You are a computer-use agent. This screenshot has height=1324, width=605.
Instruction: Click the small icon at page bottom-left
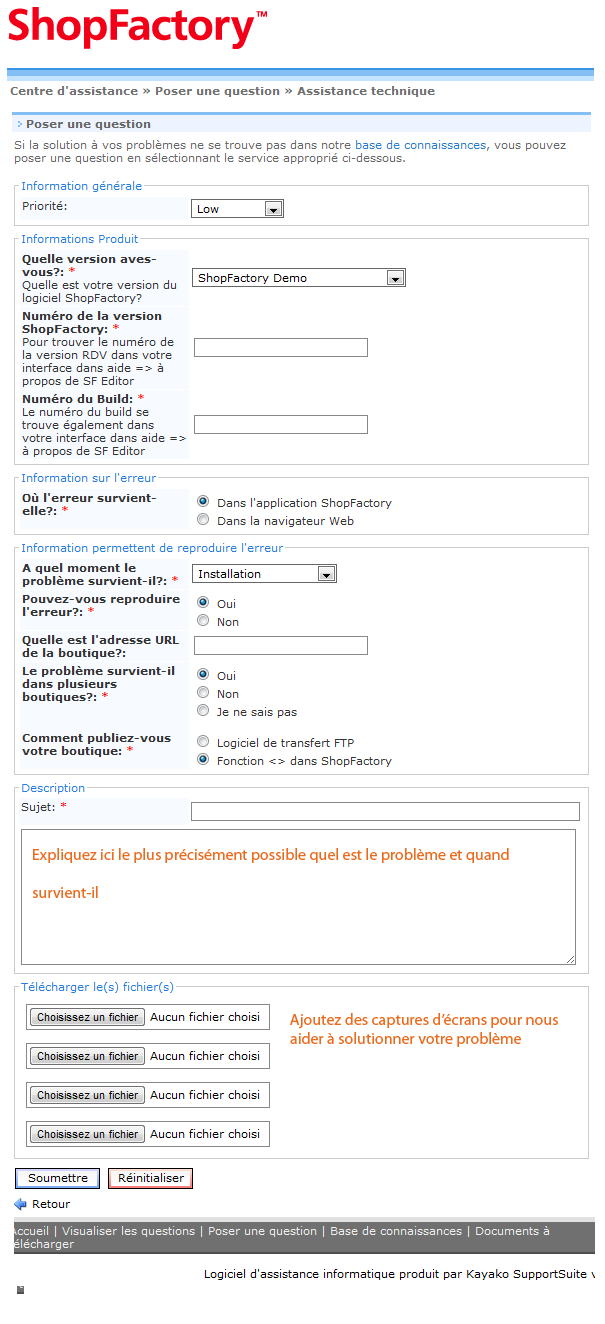click(x=20, y=1290)
